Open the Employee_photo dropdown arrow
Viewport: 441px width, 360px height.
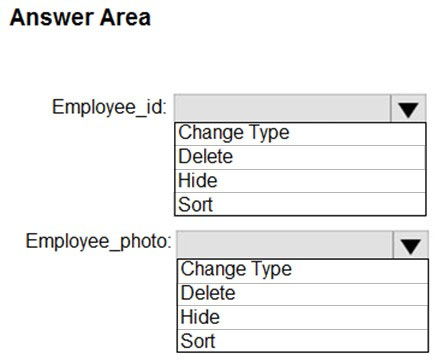[x=410, y=245]
